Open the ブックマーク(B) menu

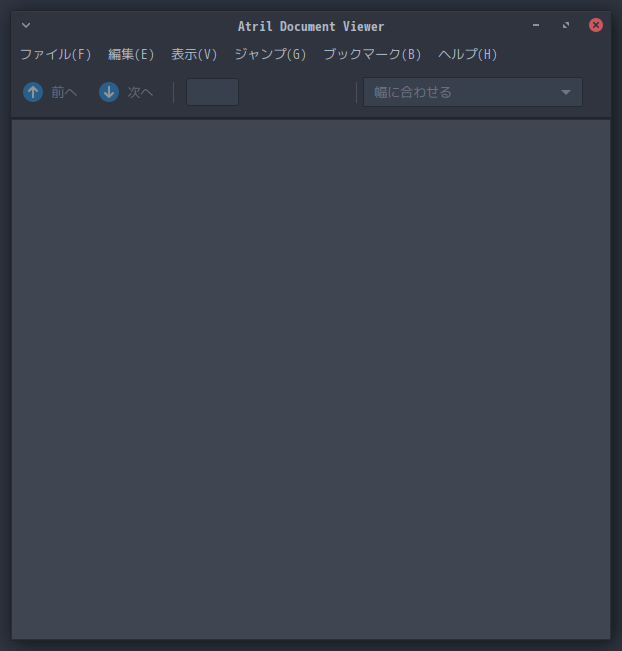click(x=372, y=54)
